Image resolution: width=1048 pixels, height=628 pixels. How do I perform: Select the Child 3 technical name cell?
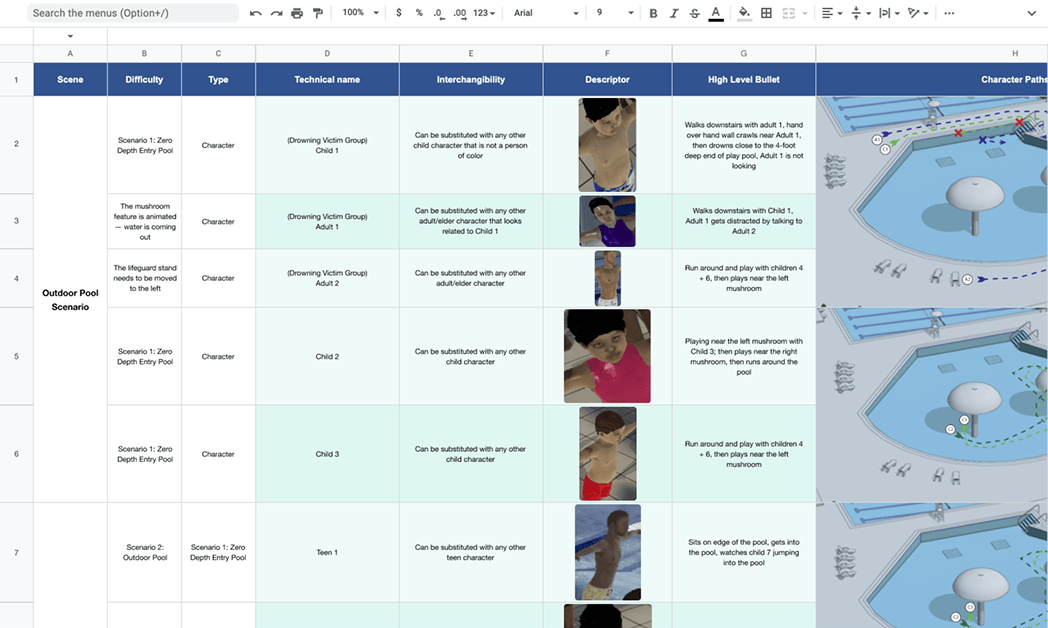pos(327,454)
